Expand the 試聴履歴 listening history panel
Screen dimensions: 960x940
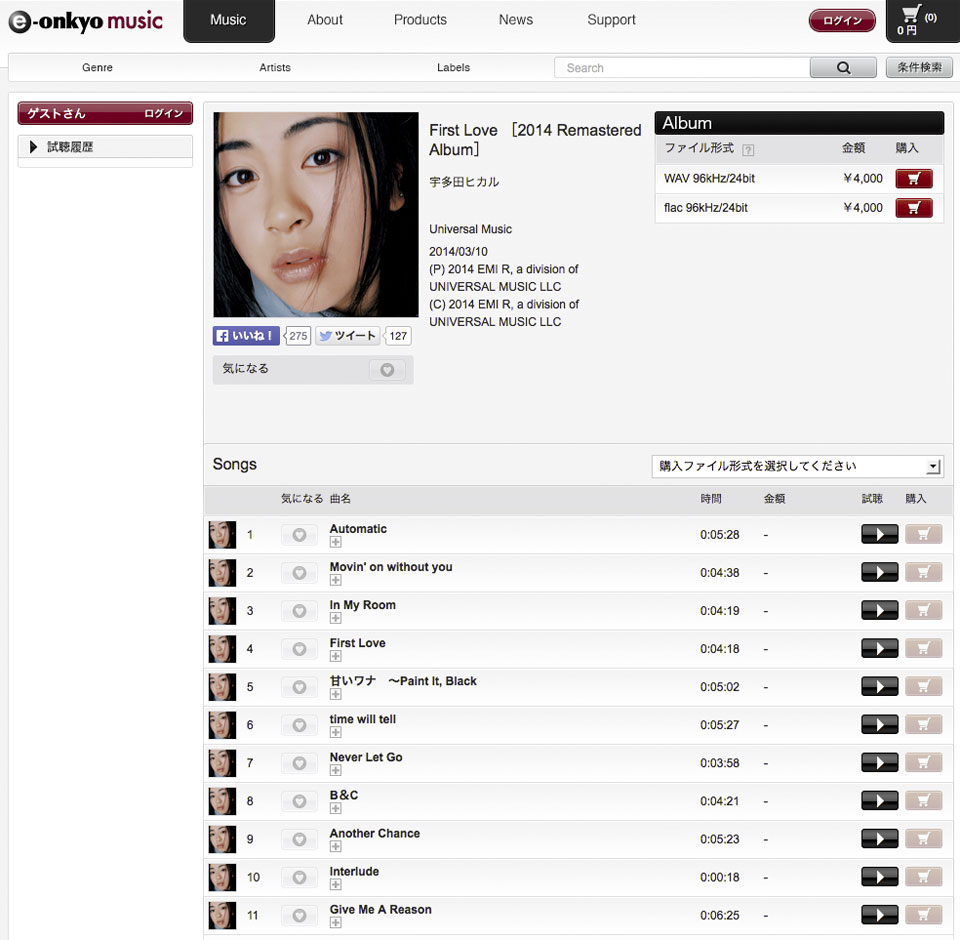point(105,147)
